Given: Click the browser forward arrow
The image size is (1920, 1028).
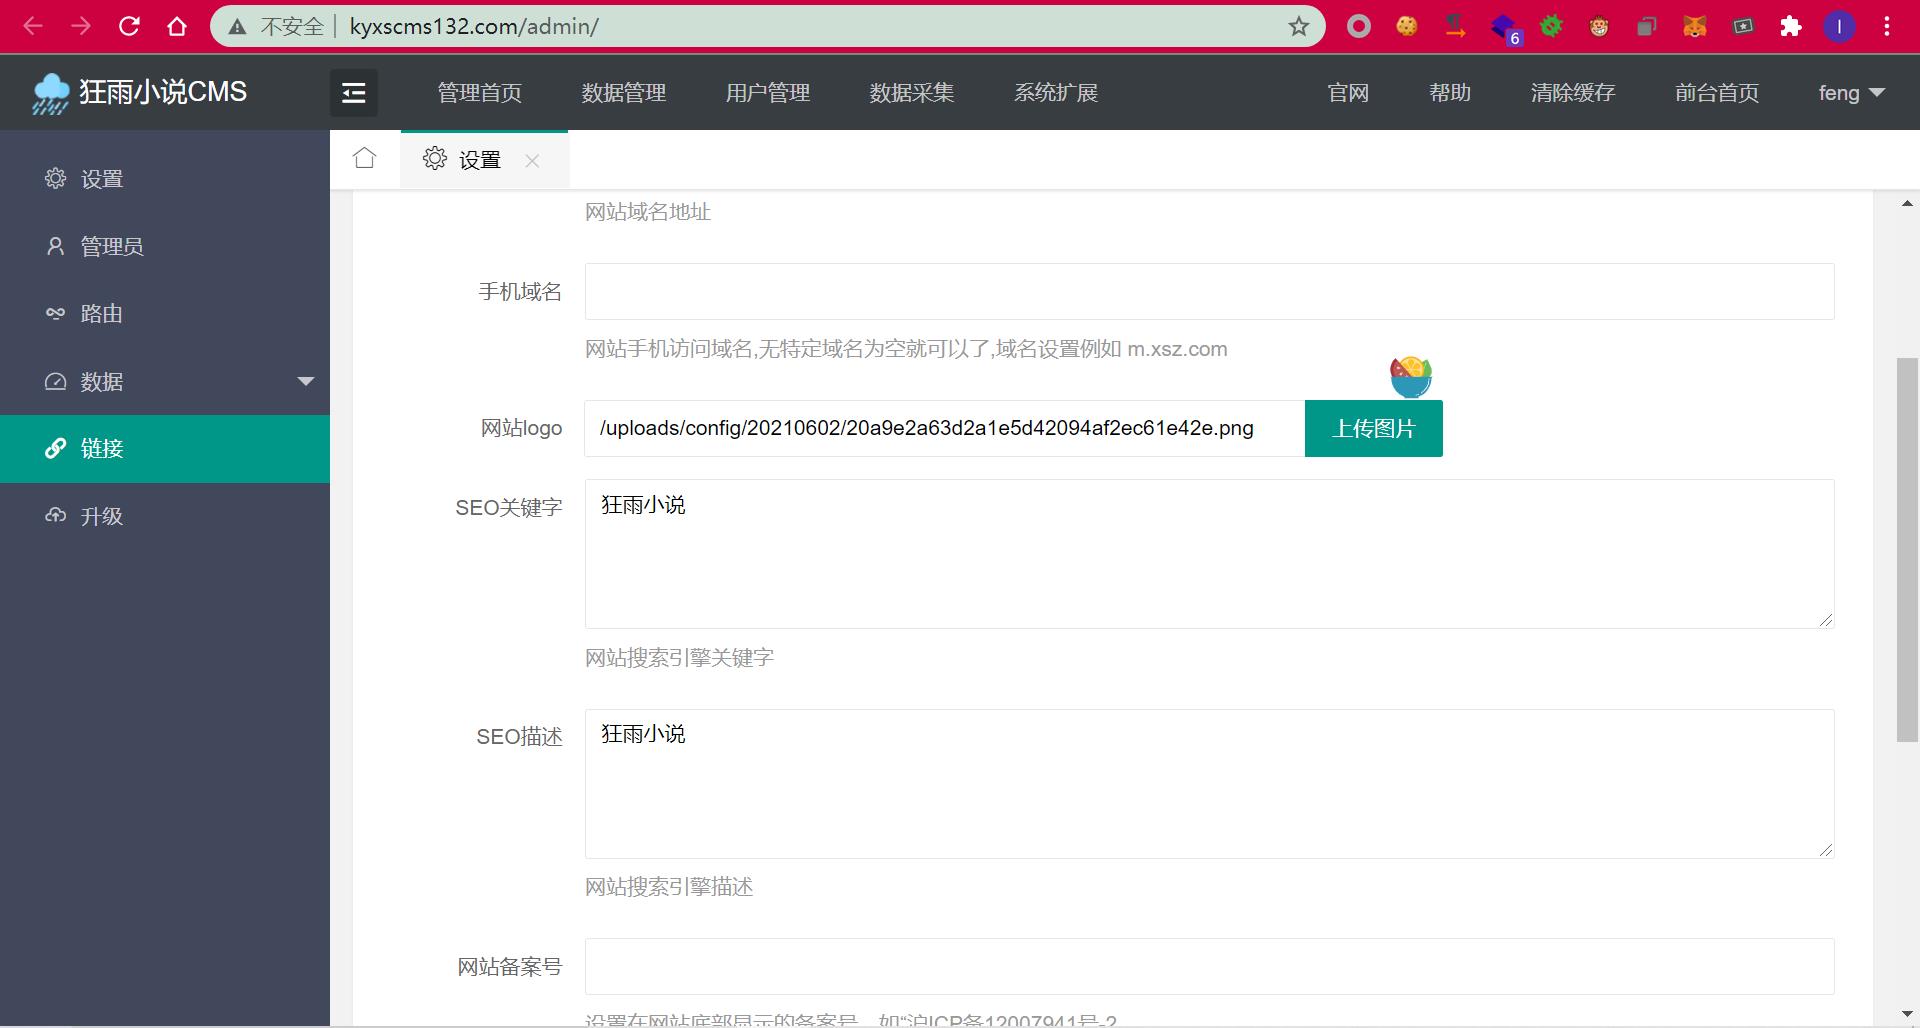Looking at the screenshot, I should pyautogui.click(x=81, y=27).
